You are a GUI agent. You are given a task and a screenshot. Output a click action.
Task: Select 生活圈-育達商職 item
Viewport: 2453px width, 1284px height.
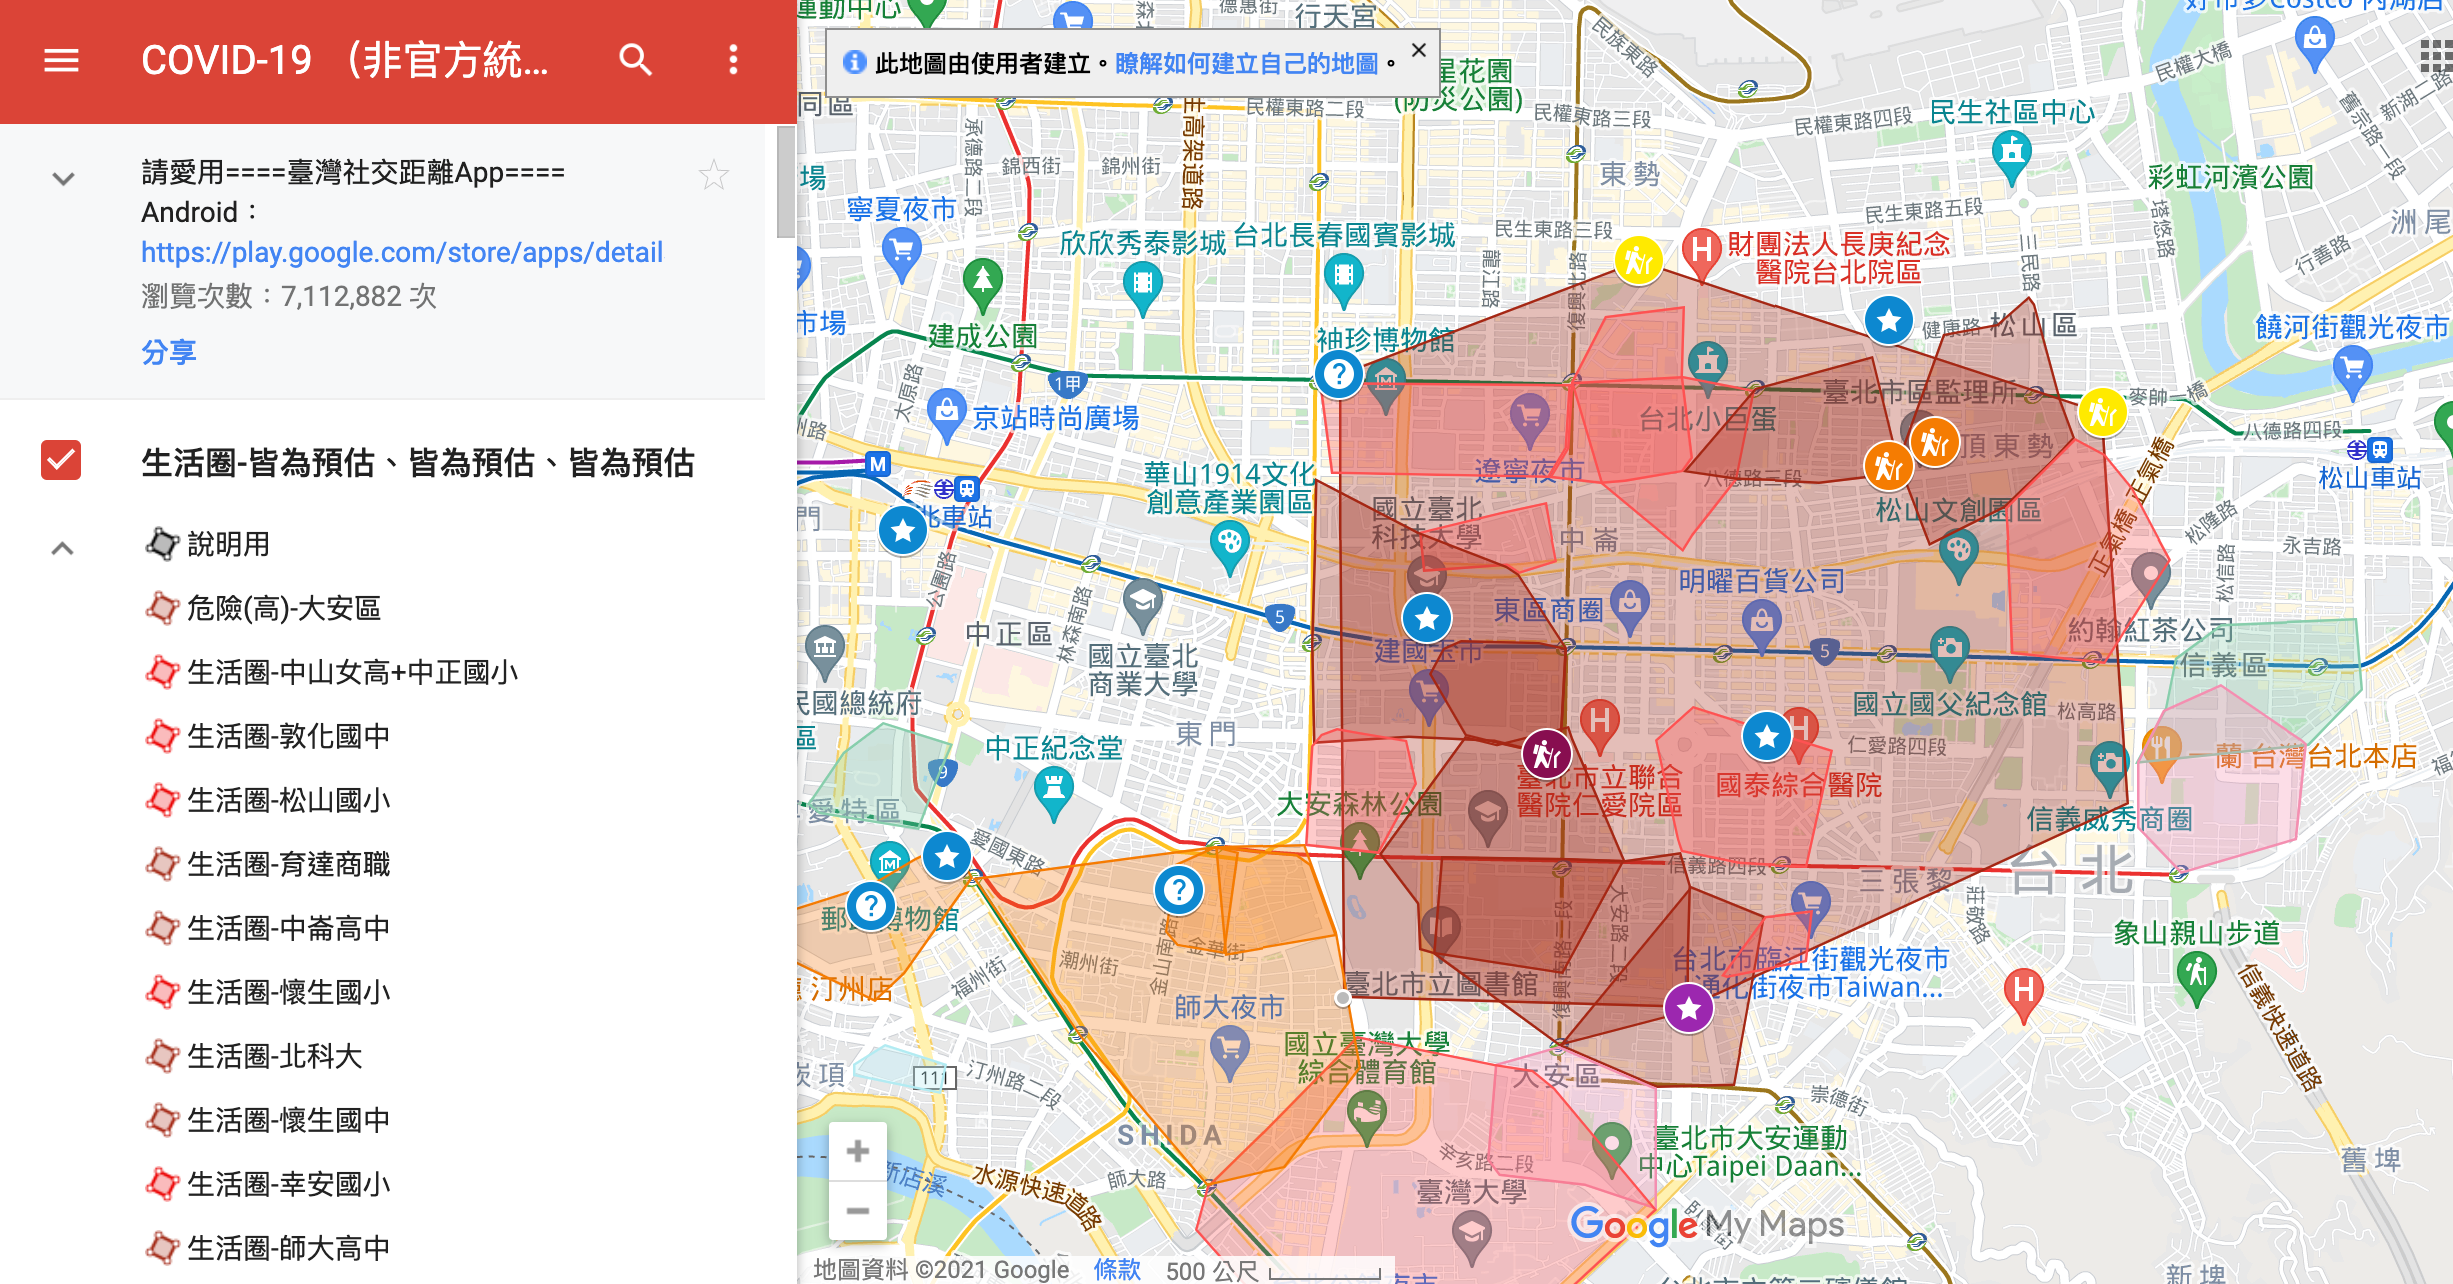(289, 864)
